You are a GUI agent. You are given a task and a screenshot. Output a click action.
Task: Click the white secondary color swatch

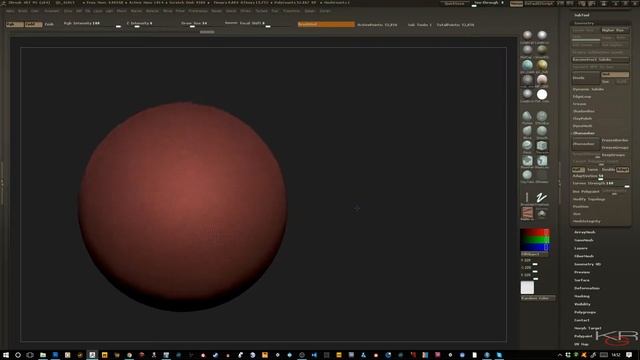point(527,287)
